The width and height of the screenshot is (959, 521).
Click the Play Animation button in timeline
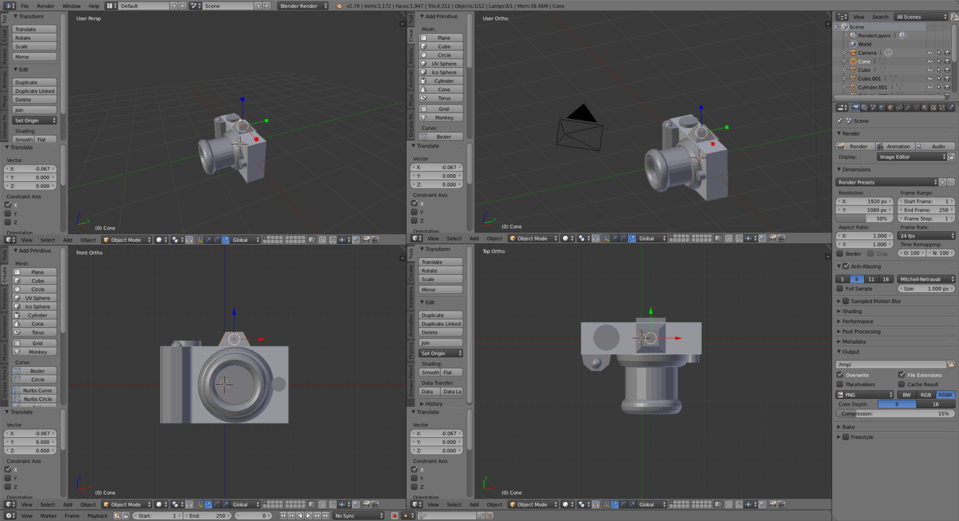[309, 515]
